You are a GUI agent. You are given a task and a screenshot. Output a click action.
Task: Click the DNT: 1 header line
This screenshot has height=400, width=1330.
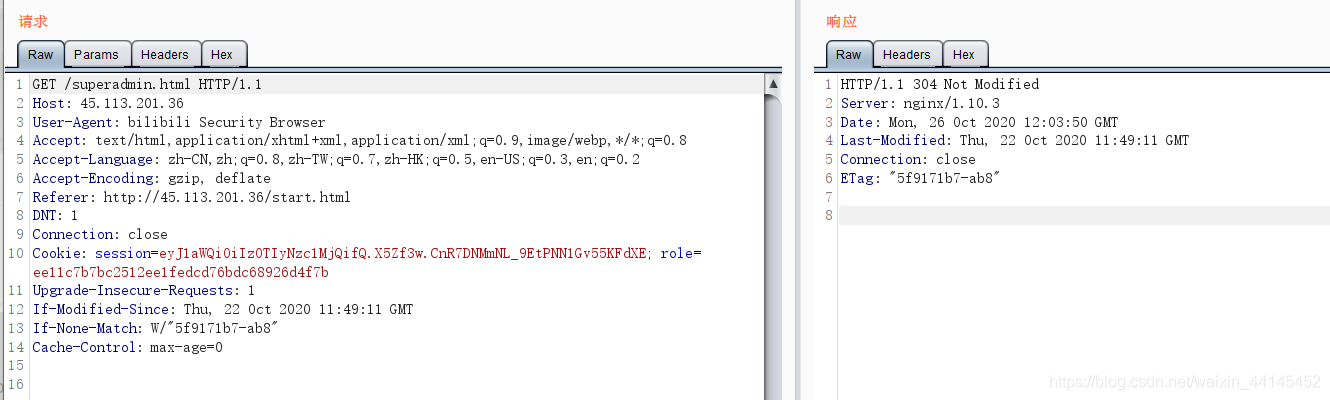[x=55, y=216]
